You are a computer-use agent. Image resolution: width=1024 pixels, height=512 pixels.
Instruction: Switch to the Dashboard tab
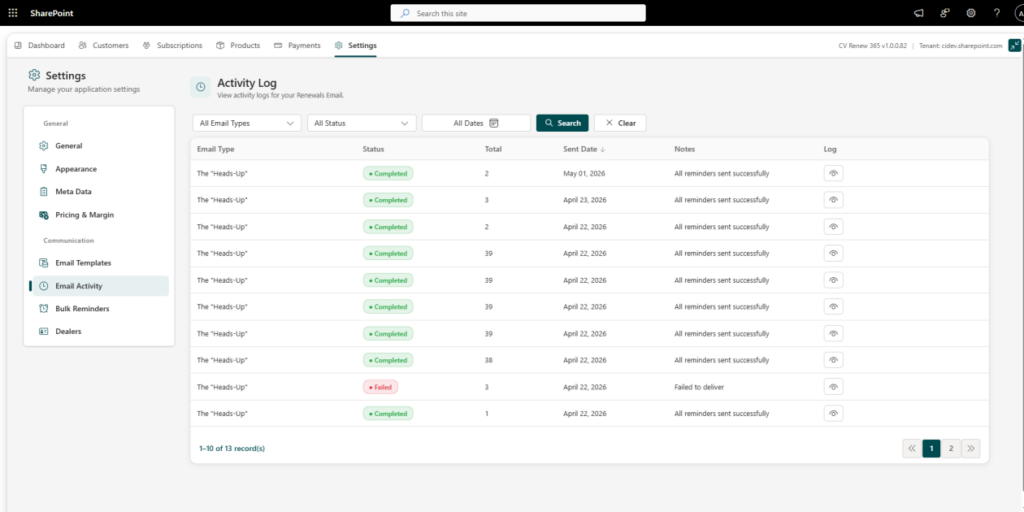(x=39, y=45)
